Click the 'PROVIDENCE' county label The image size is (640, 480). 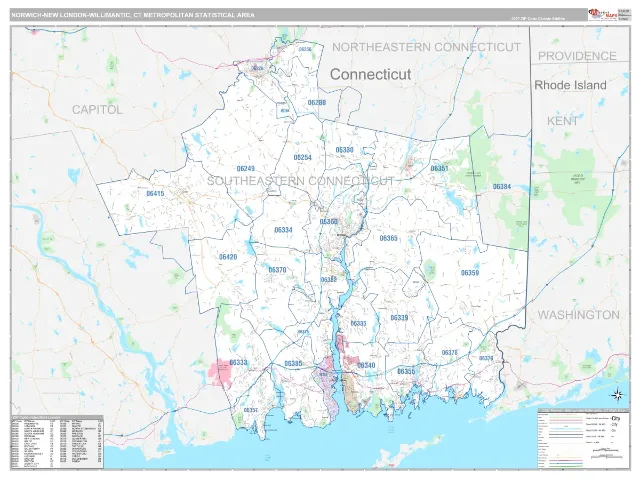click(577, 56)
